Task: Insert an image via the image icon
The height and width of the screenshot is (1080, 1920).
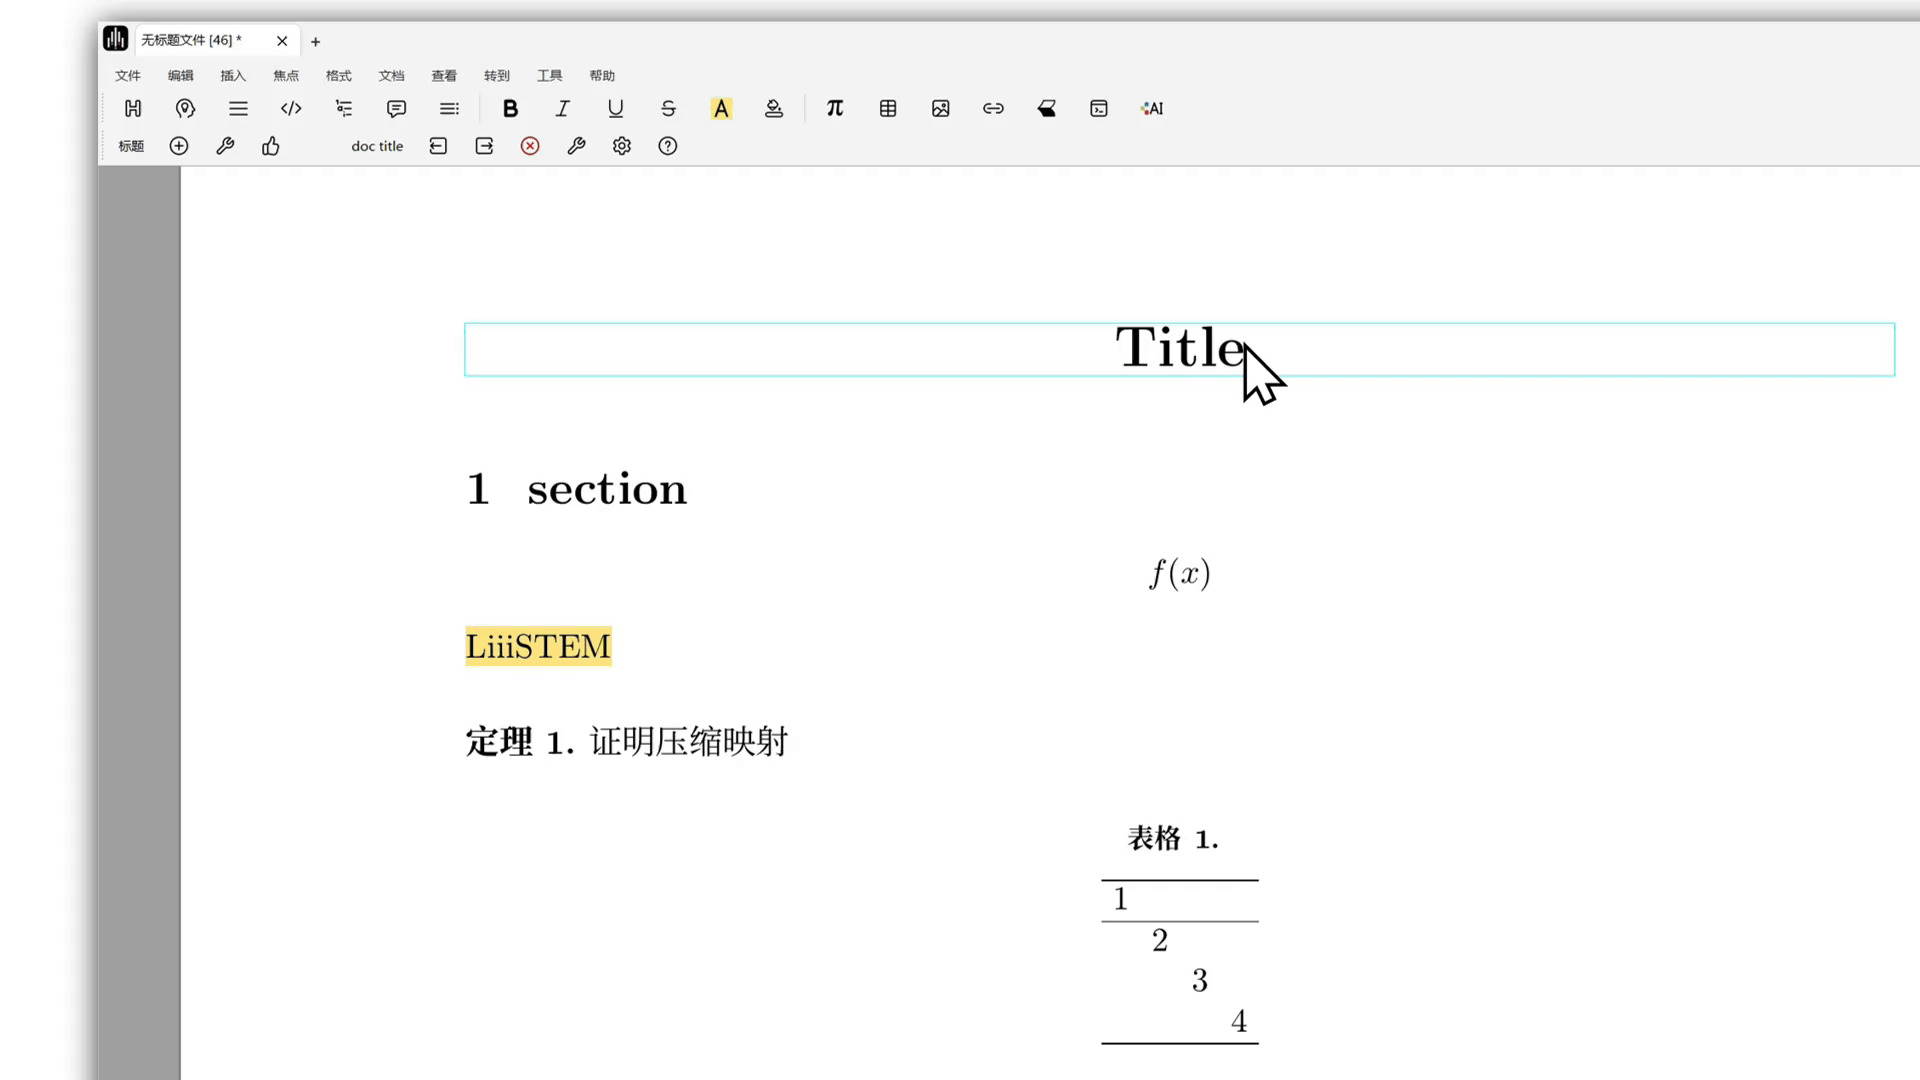Action: 940,108
